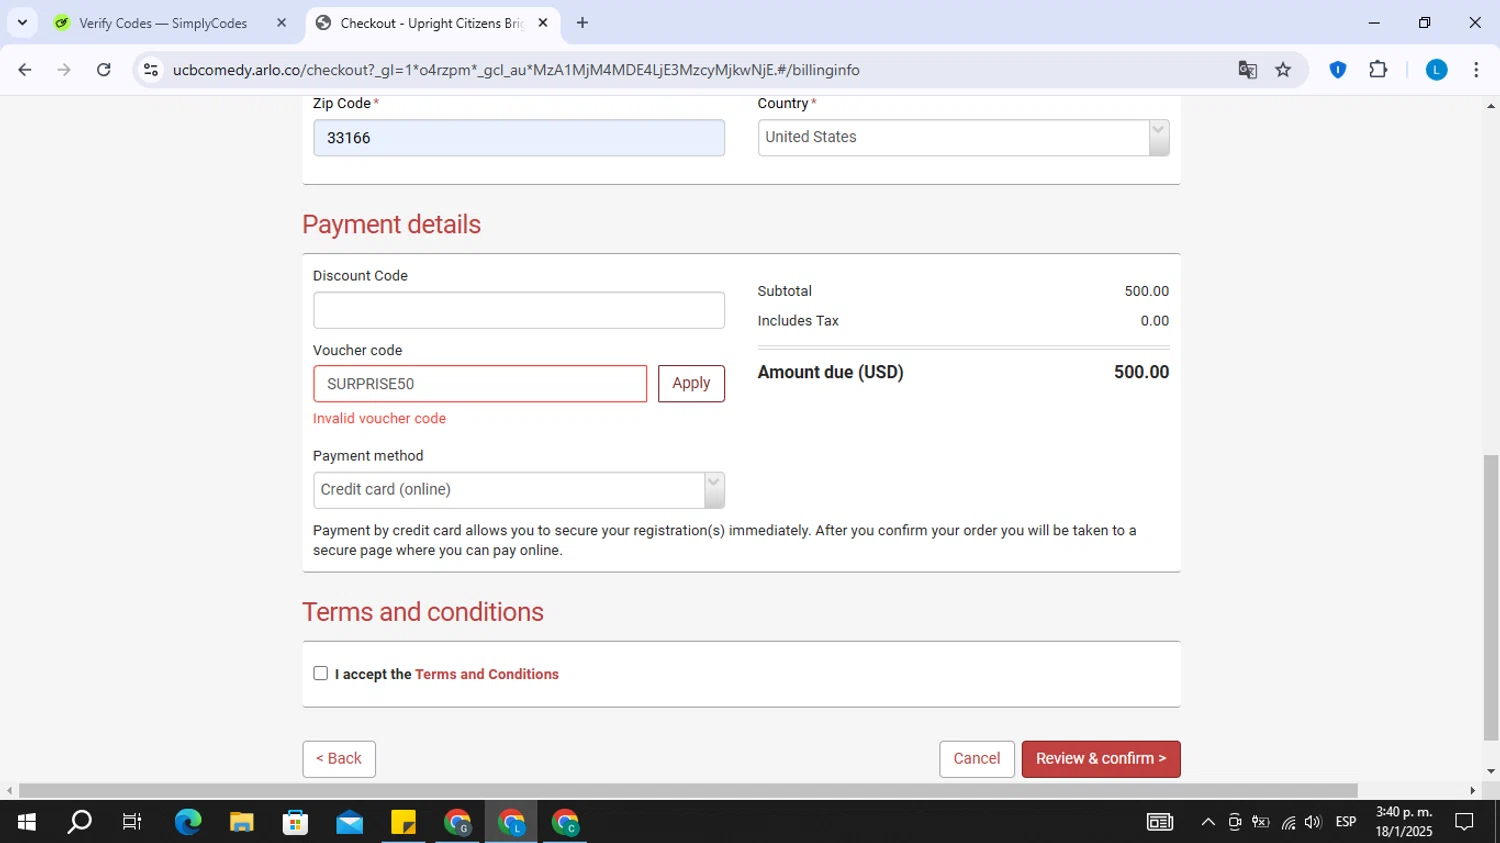Open the Windows notification center
1500x843 pixels.
pyautogui.click(x=1464, y=822)
